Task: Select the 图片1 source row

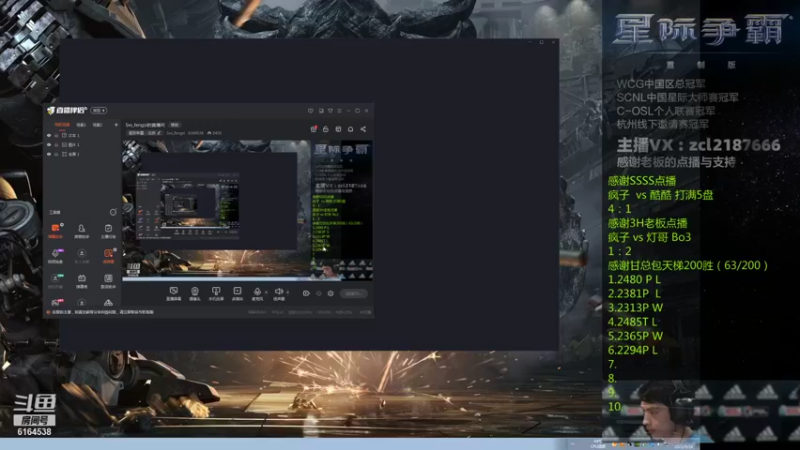Action: pyautogui.click(x=83, y=145)
